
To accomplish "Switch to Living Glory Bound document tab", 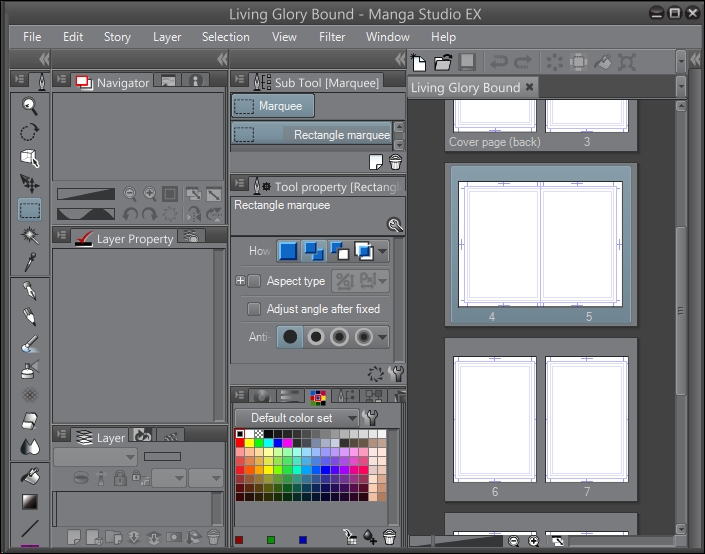I will 465,87.
